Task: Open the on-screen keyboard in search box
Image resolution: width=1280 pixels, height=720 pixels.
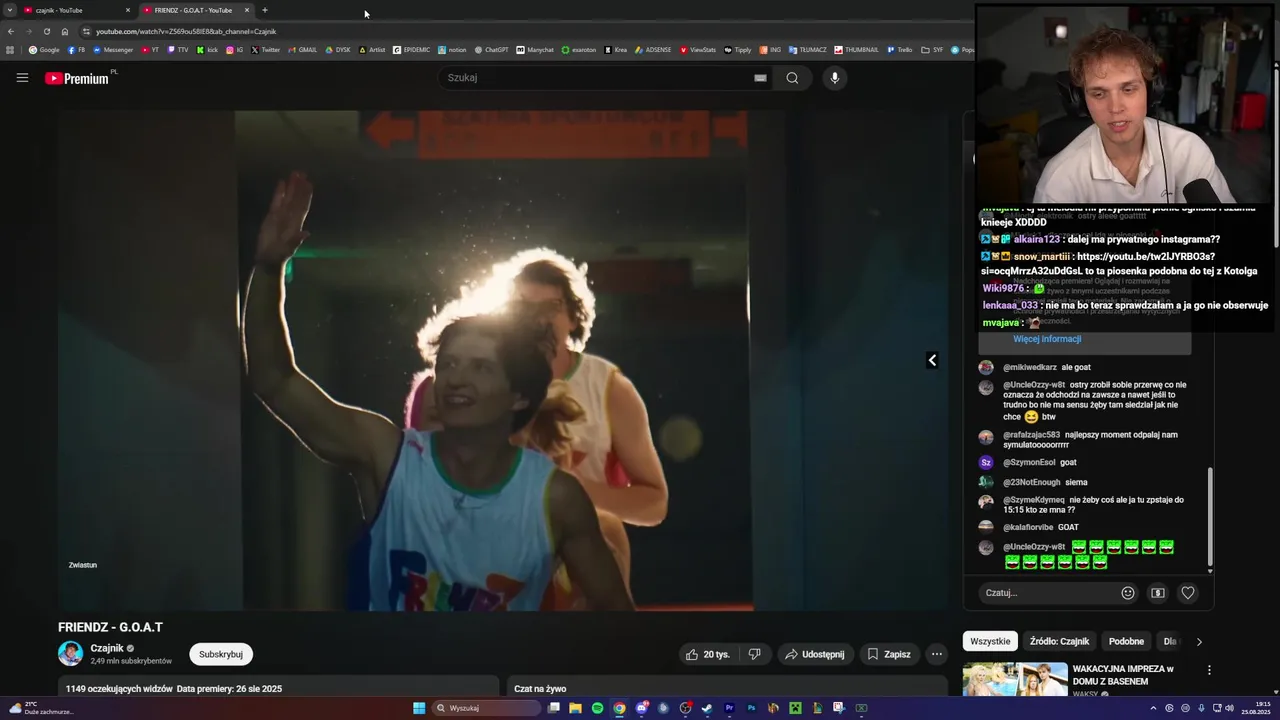Action: click(x=760, y=78)
